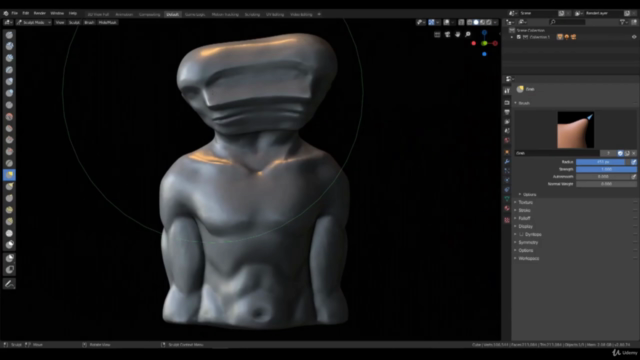Image resolution: width=640 pixels, height=360 pixels.
Task: Open the Brush menu in header
Action: tap(89, 22)
